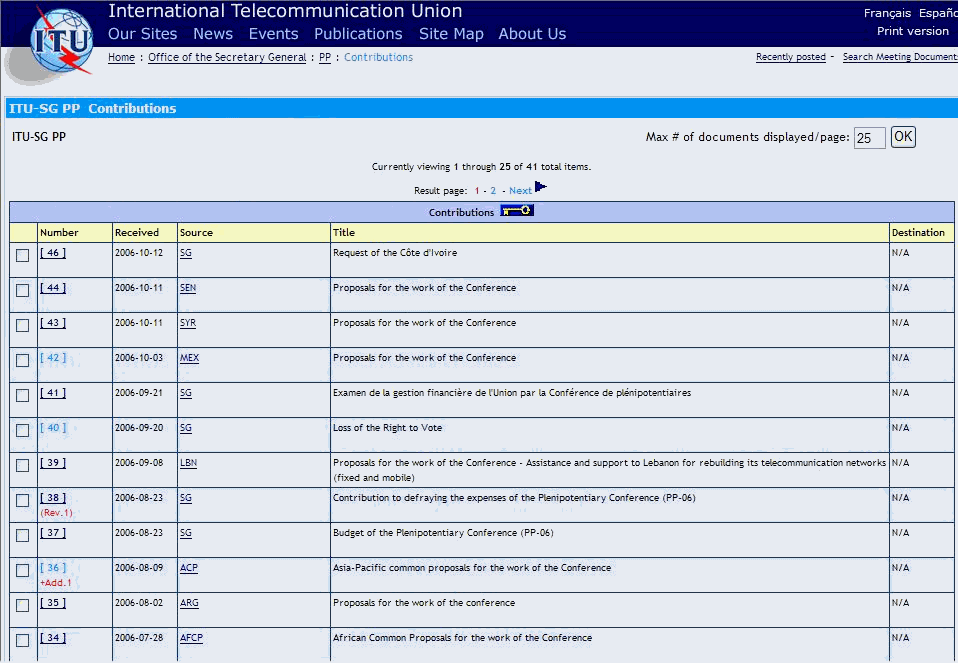The width and height of the screenshot is (958, 663).
Task: Click the +Add.1 label under document 36
Action: point(56,583)
